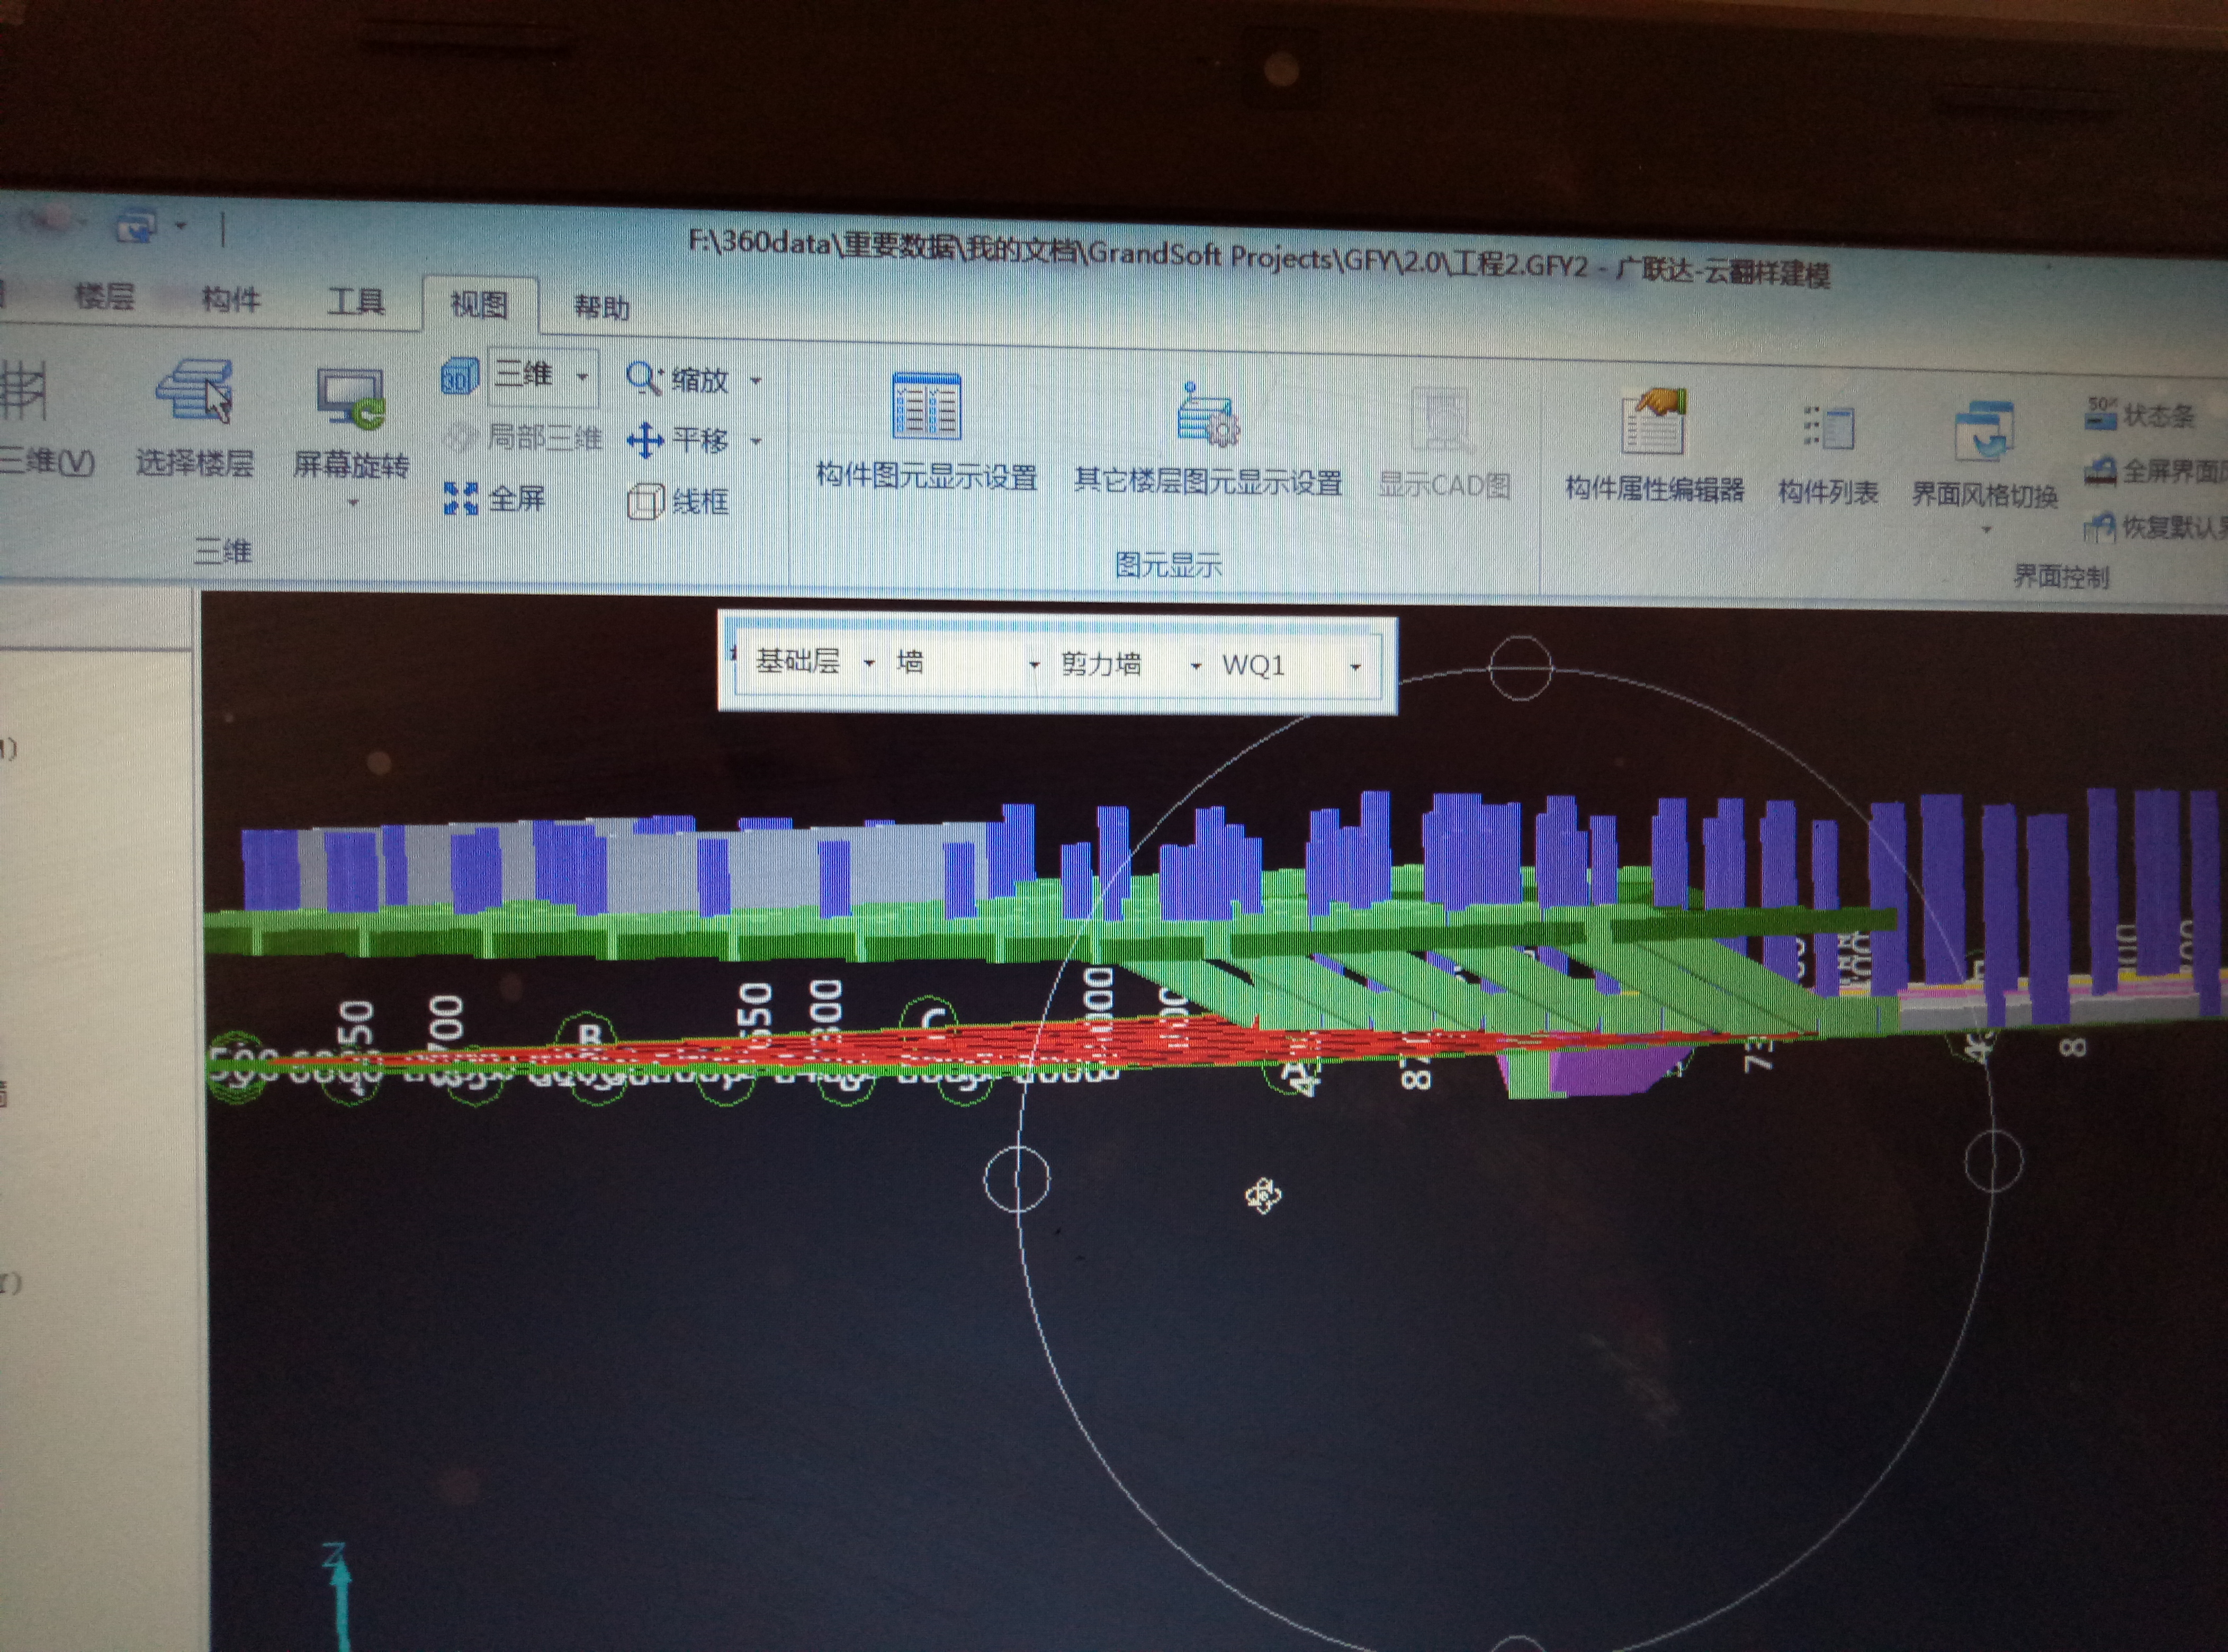Open the 剪力墙 subtype dropdown
This screenshot has height=1652, width=2228.
[1195, 666]
